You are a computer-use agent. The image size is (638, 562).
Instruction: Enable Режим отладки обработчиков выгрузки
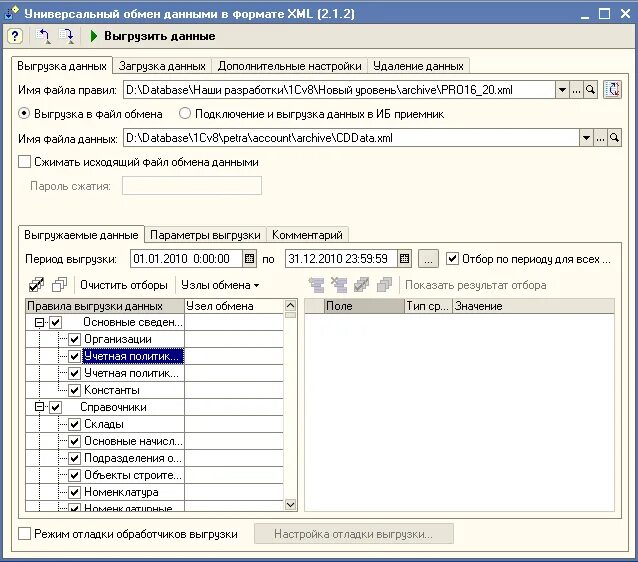point(24,534)
